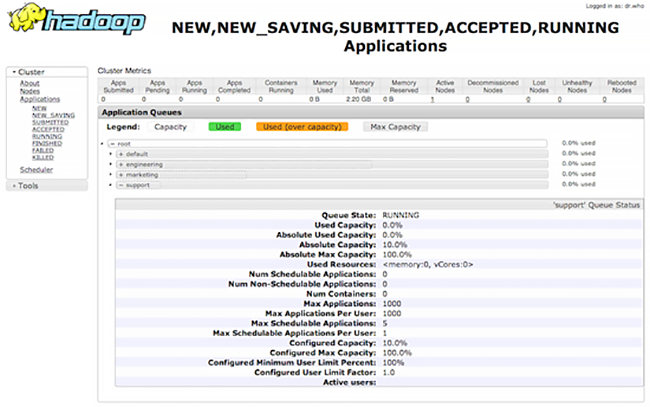Filter applications by NEW_SAVING state
This screenshot has height=407, width=650.
point(52,115)
